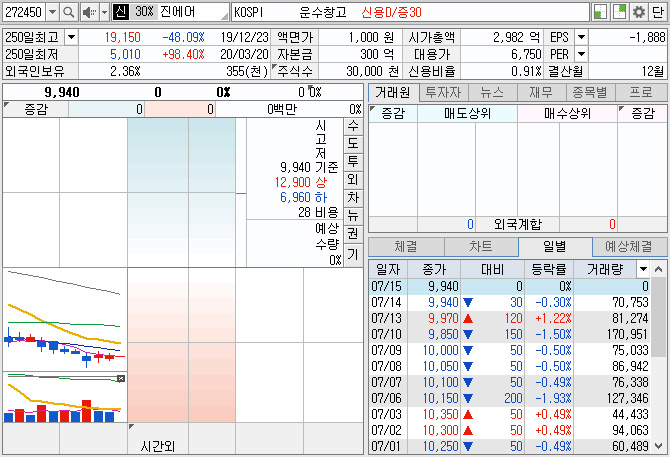This screenshot has width=670, height=457.
Task: Switch to the 재무 tab
Action: click(541, 92)
